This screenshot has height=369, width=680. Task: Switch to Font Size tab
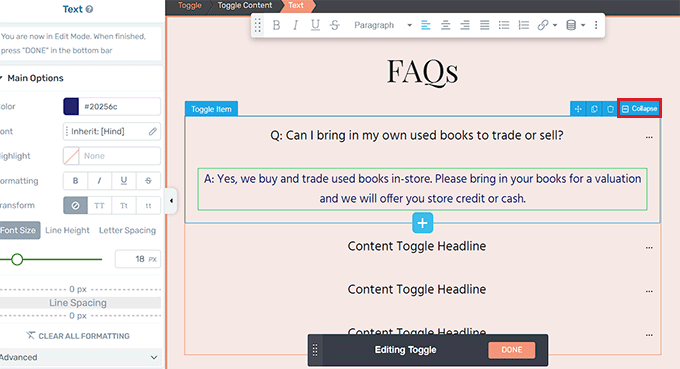click(19, 230)
